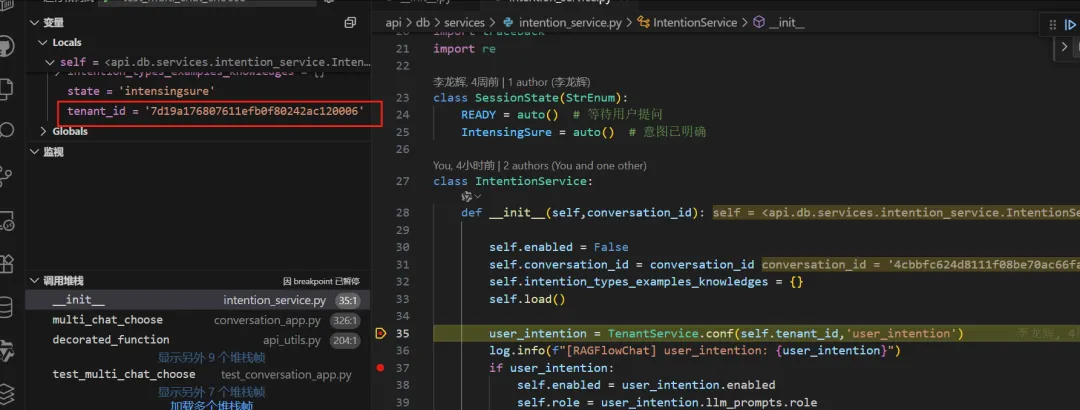Click 'IntensingSure = auto()' on line 25
Viewport: 1080px width, 410px height.
[x=537, y=132]
